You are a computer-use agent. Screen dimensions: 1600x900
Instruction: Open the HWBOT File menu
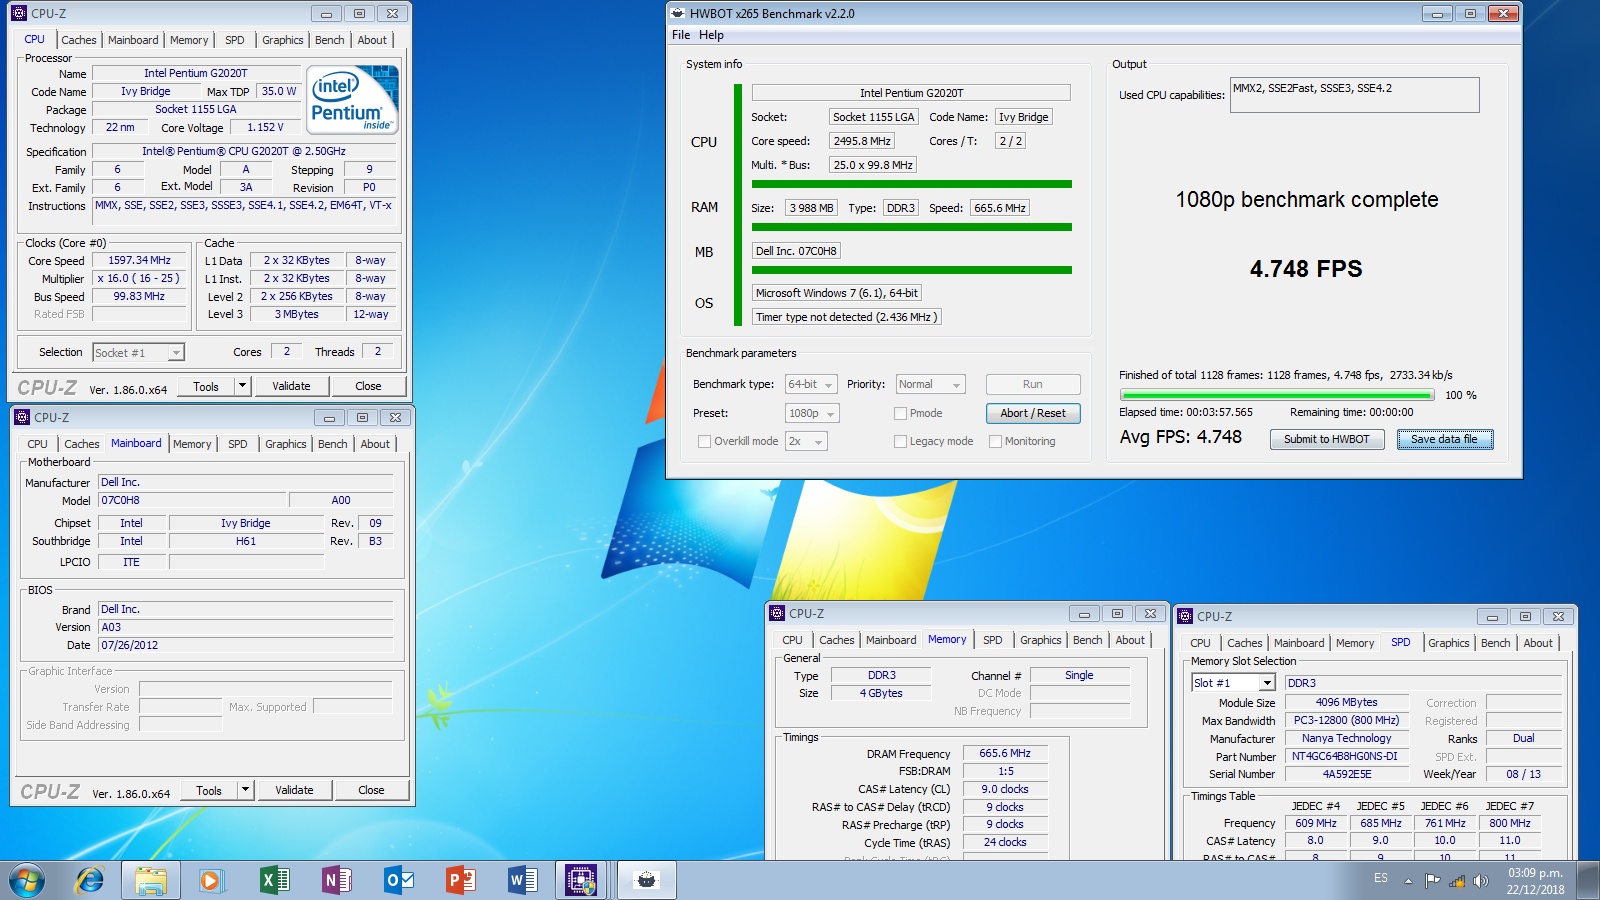(681, 35)
